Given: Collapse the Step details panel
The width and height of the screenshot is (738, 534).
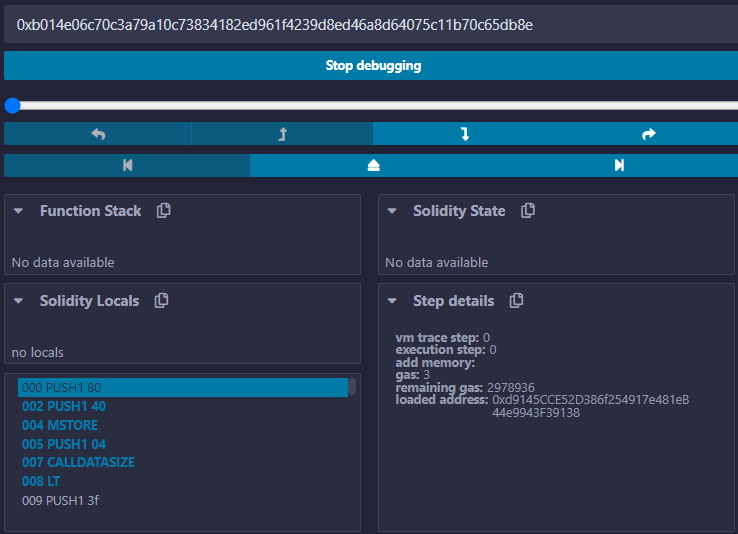Looking at the screenshot, I should 393,301.
